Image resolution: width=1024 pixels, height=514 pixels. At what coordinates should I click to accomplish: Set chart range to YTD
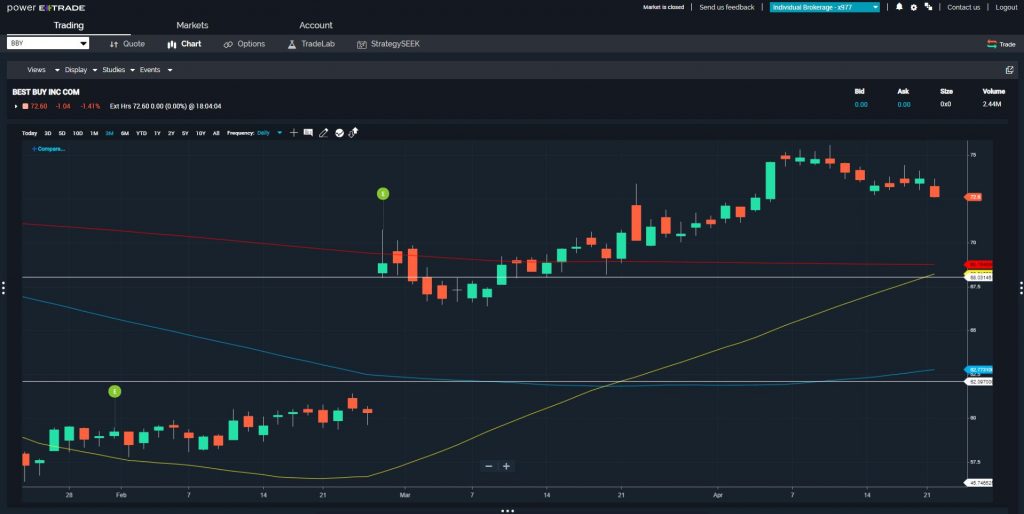[x=141, y=133]
